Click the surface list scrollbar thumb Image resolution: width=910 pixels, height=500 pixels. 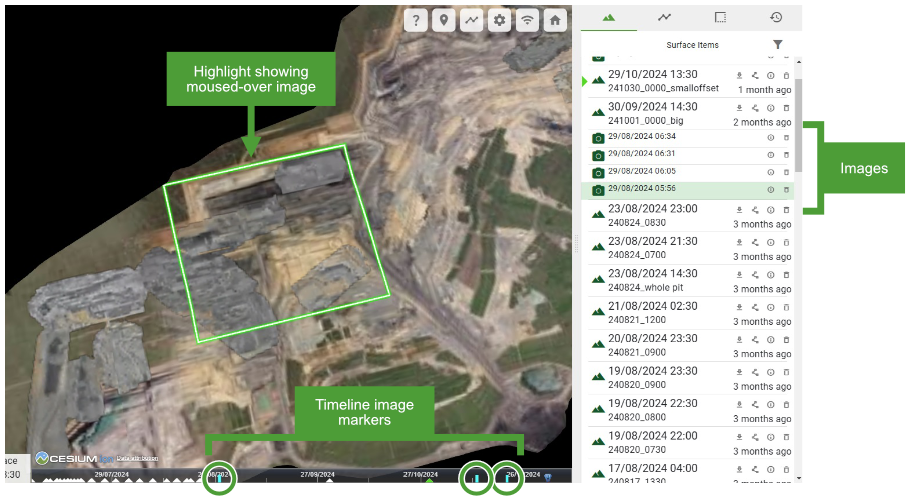coord(799,125)
